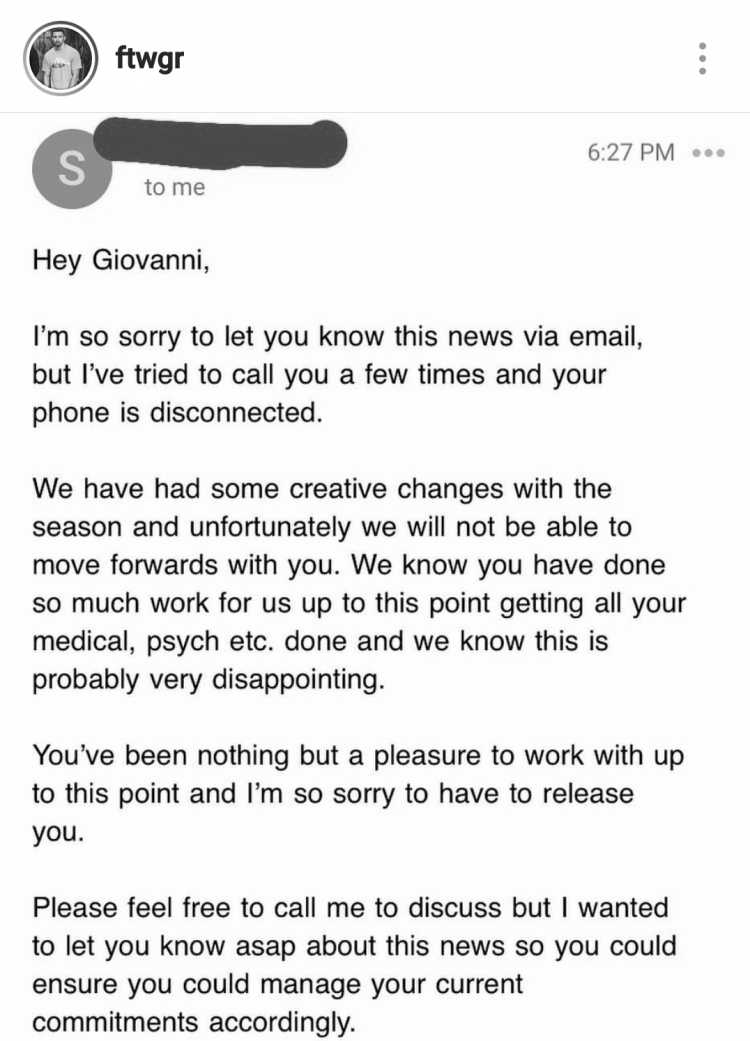750x1041 pixels.
Task: Open the post options vertical dots menu
Action: point(703,58)
